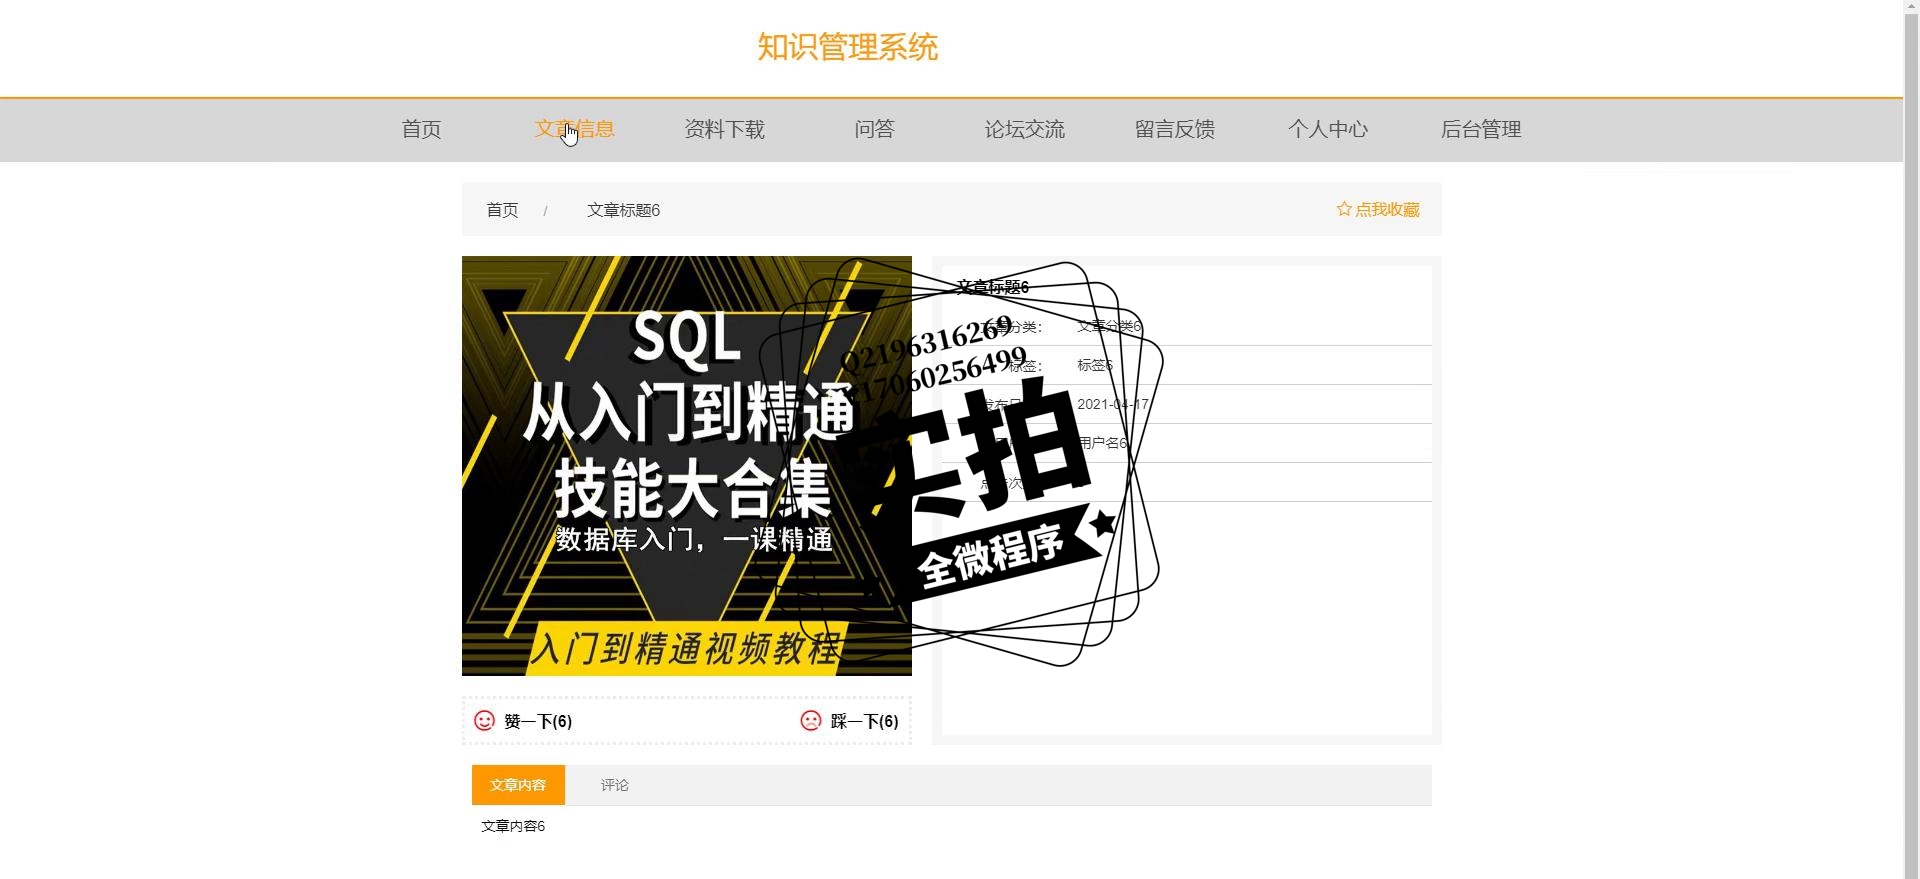Click the 用户名6 publisher value
Image resolution: width=1920 pixels, height=879 pixels.
(1102, 443)
